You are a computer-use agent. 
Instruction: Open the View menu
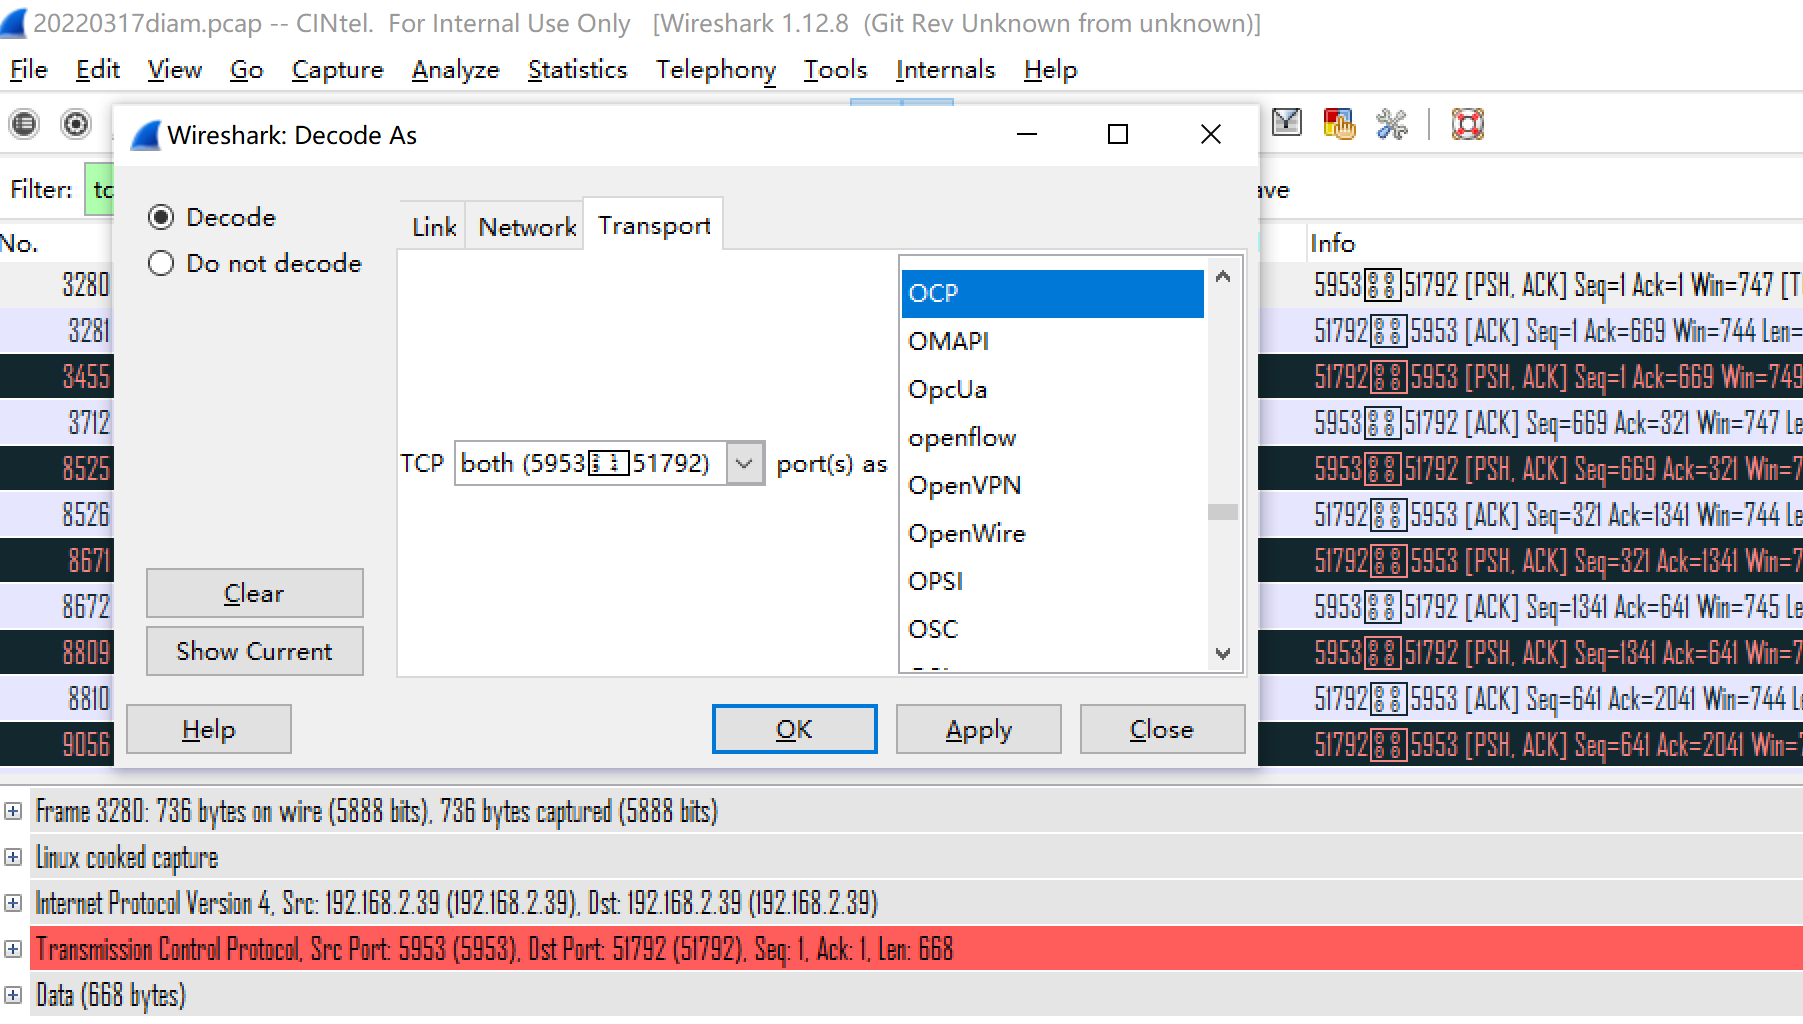(175, 70)
